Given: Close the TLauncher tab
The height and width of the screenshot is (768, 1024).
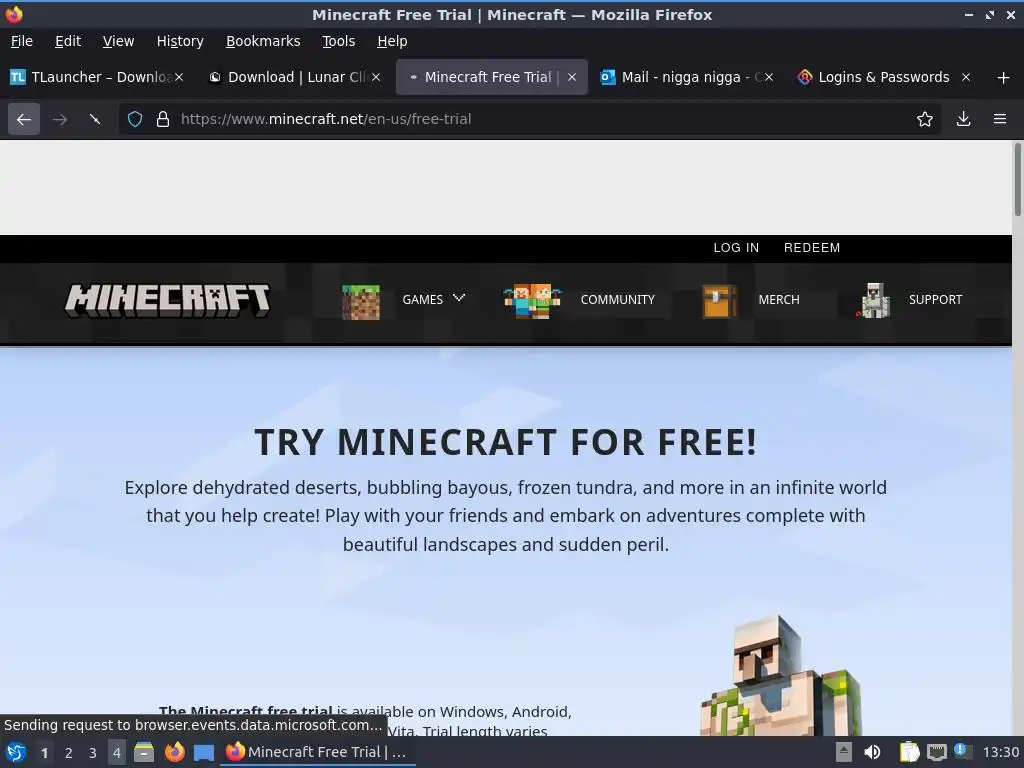Looking at the screenshot, I should (179, 77).
